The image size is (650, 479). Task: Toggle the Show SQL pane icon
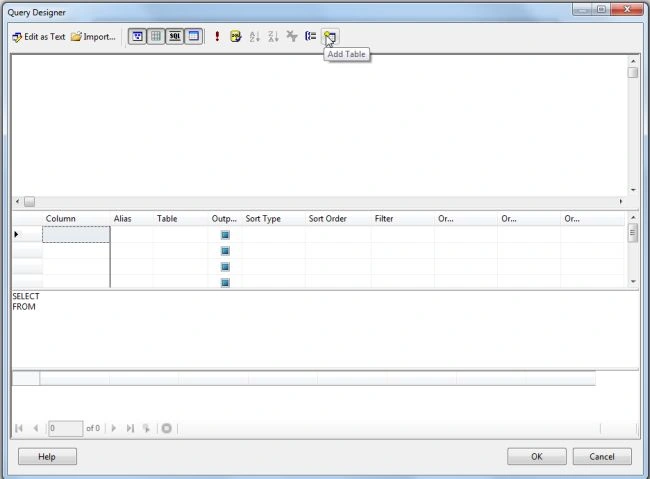click(175, 36)
